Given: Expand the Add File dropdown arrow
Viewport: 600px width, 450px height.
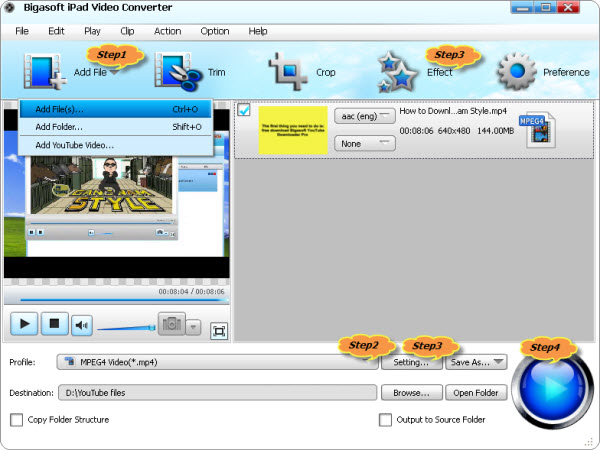Looking at the screenshot, I should click(114, 72).
